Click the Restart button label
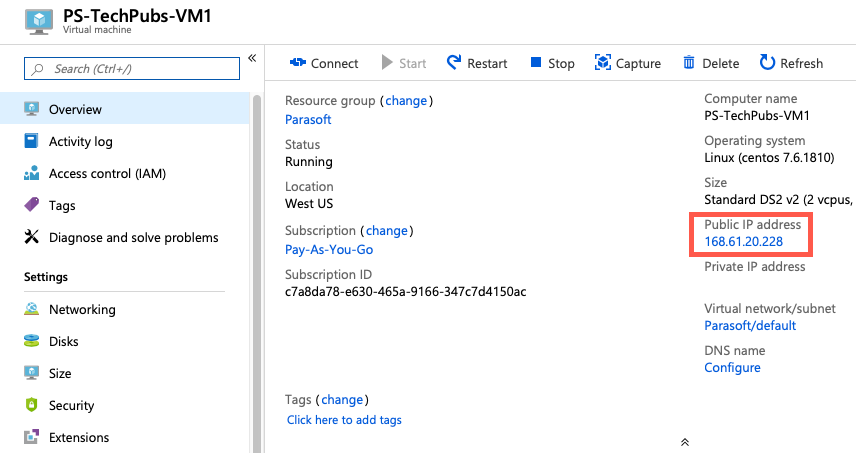This screenshot has height=453, width=856. tap(487, 63)
